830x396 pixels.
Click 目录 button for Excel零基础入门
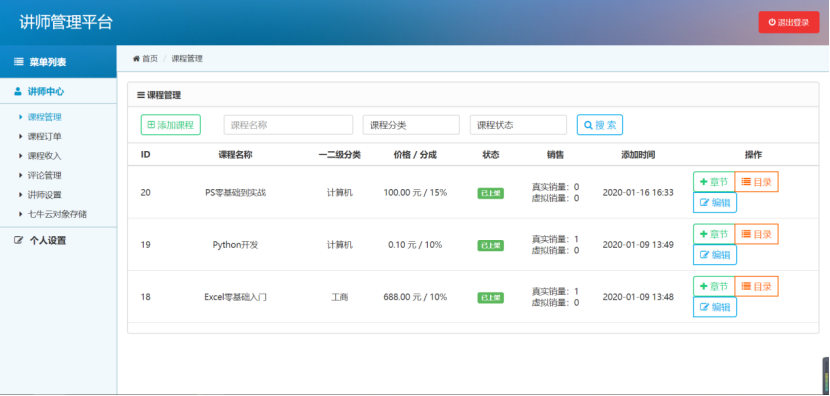756,286
